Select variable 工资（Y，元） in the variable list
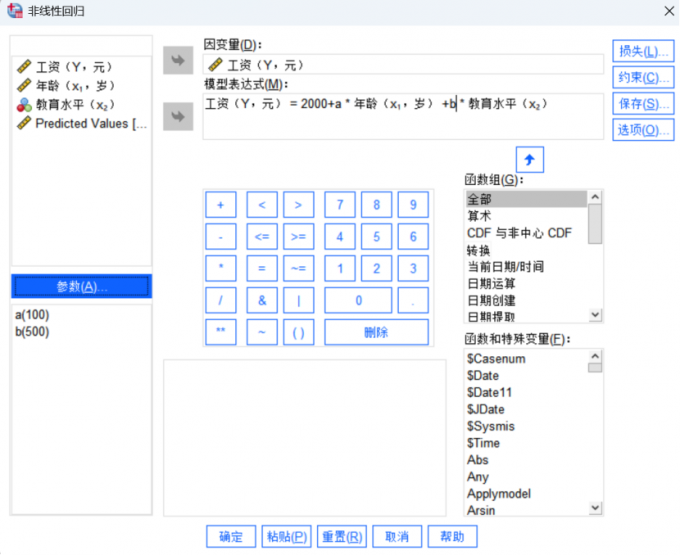 click(82, 67)
